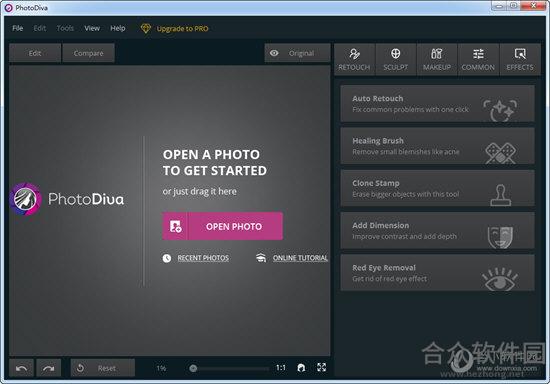Click the PhotoDiva title bar app icon

coord(8,8)
